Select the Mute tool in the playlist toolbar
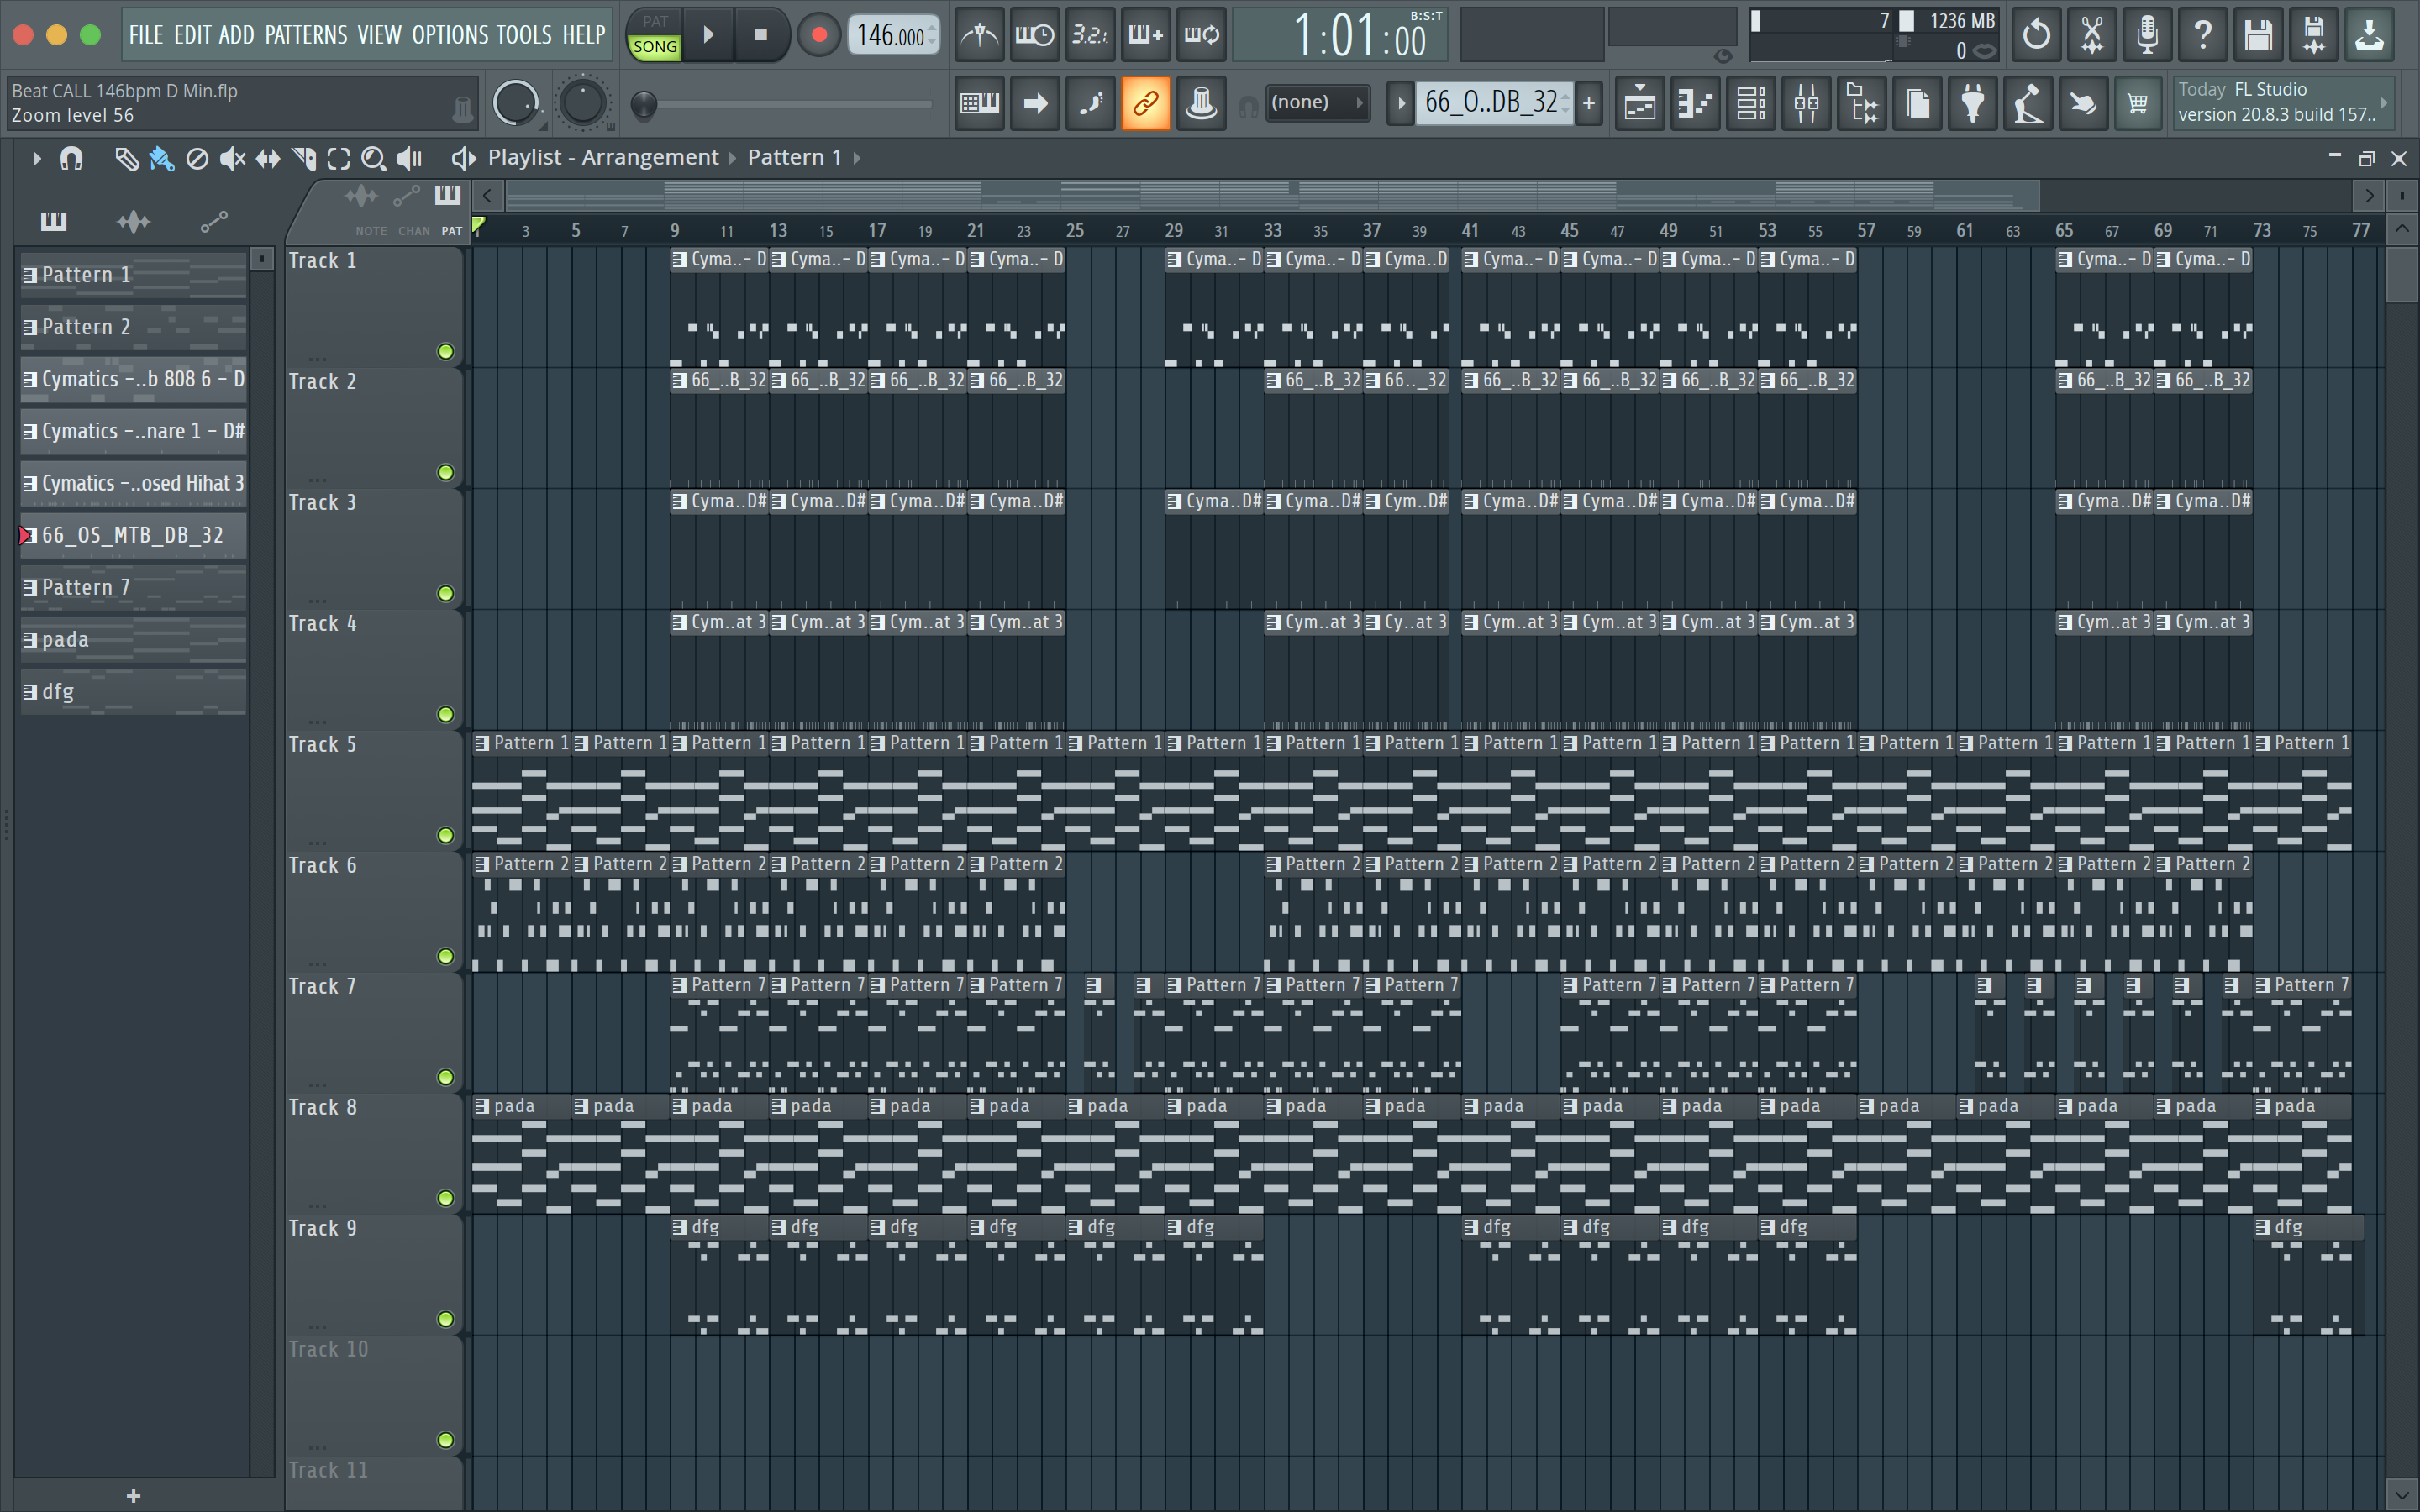2420x1512 pixels. (x=232, y=158)
